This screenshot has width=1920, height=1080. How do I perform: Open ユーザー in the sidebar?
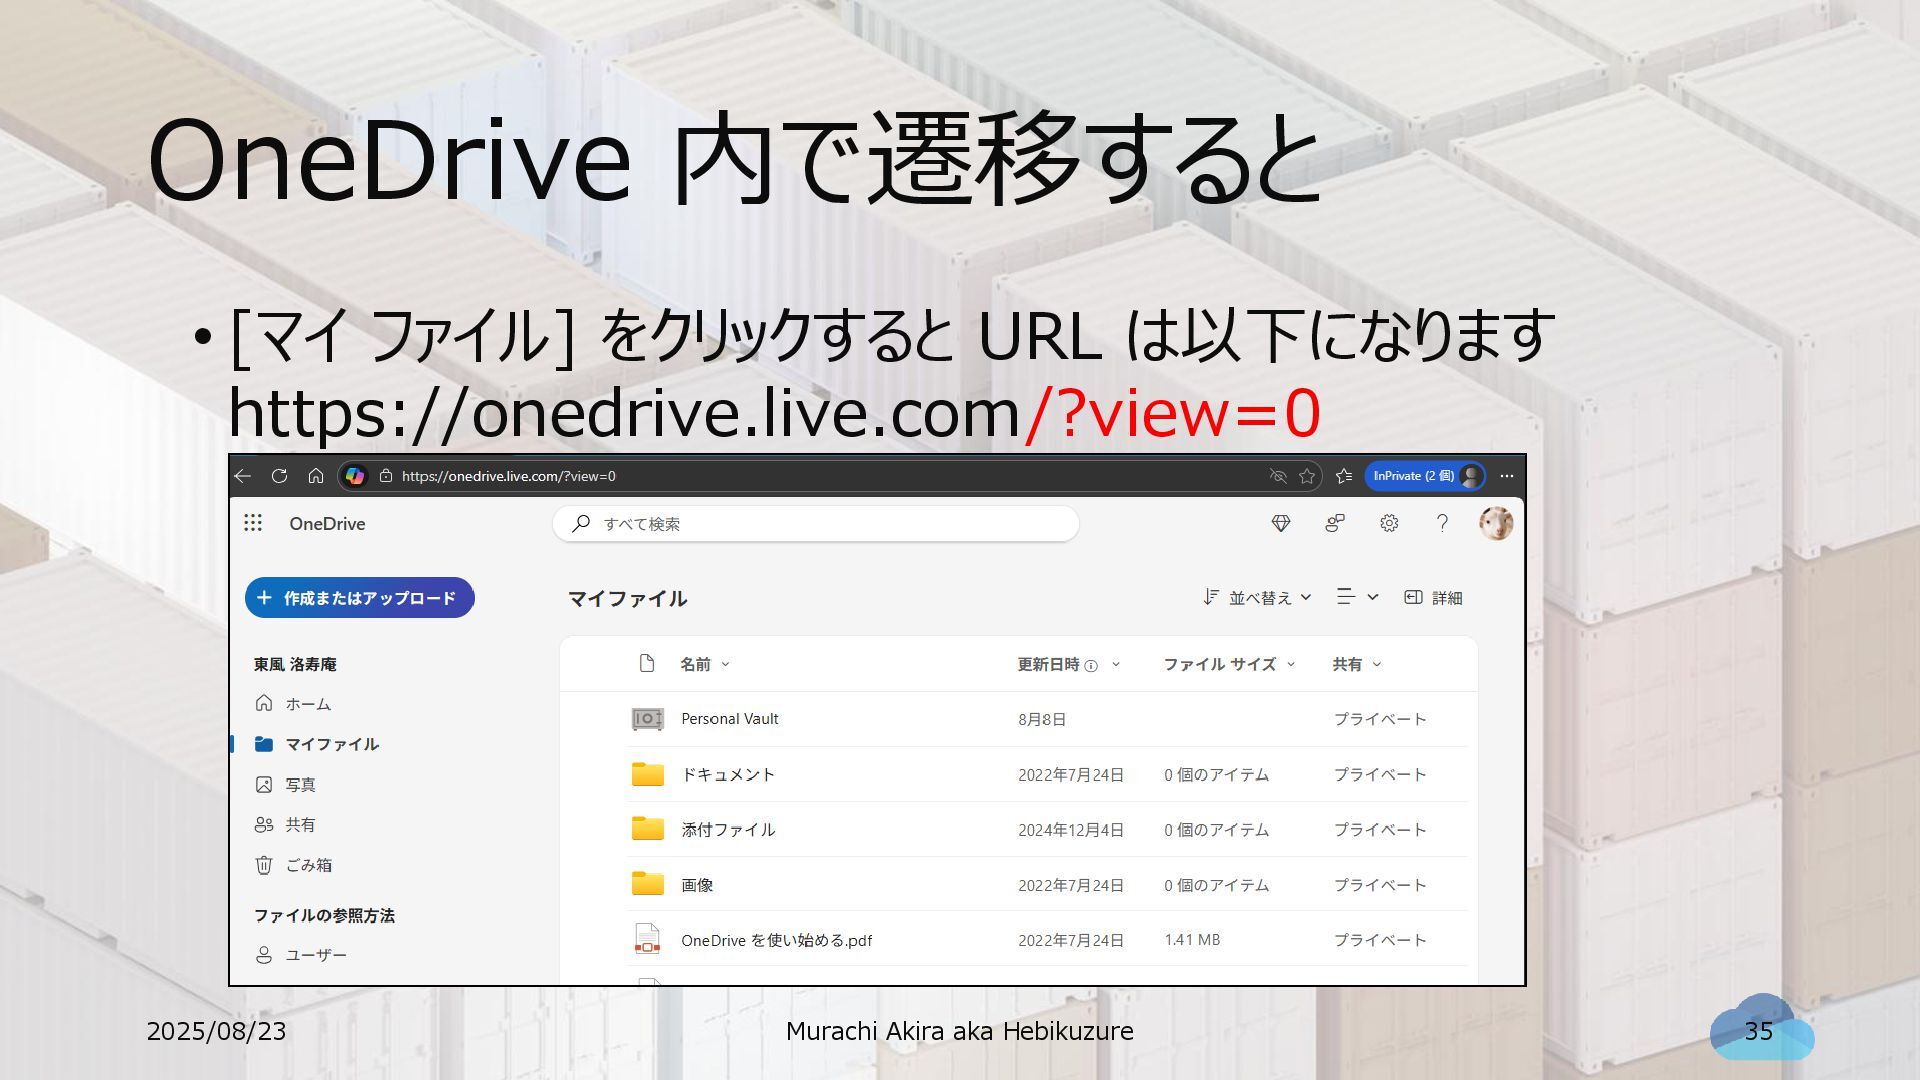pyautogui.click(x=301, y=955)
